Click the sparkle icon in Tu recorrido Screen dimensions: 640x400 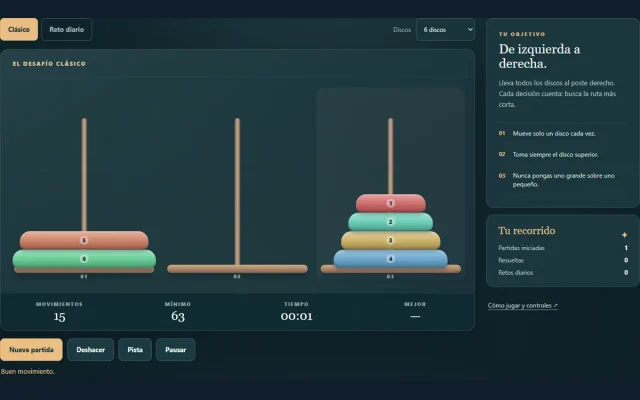[x=624, y=235]
